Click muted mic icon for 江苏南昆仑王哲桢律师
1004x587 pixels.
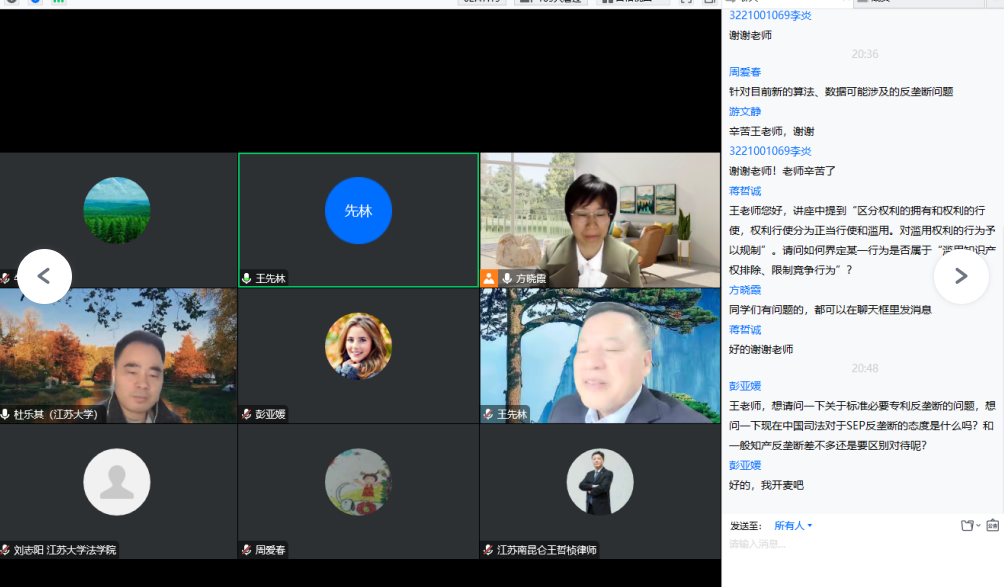click(488, 550)
